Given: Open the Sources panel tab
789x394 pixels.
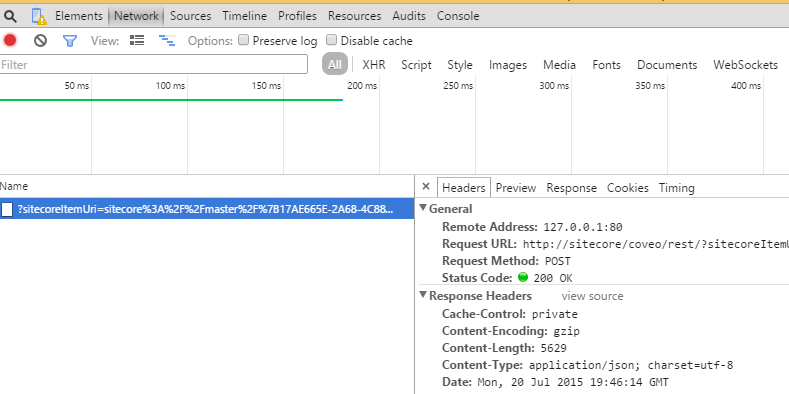Looking at the screenshot, I should [x=191, y=16].
